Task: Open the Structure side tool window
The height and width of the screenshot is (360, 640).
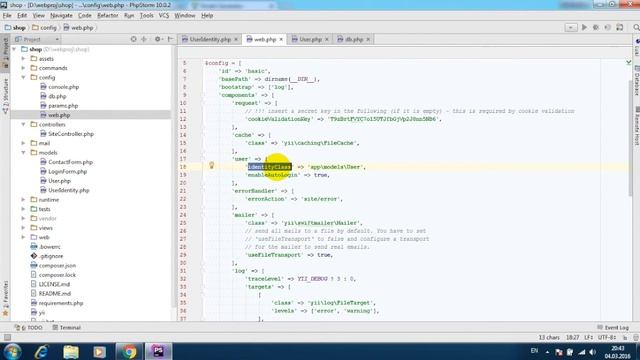Action: click(x=6, y=96)
